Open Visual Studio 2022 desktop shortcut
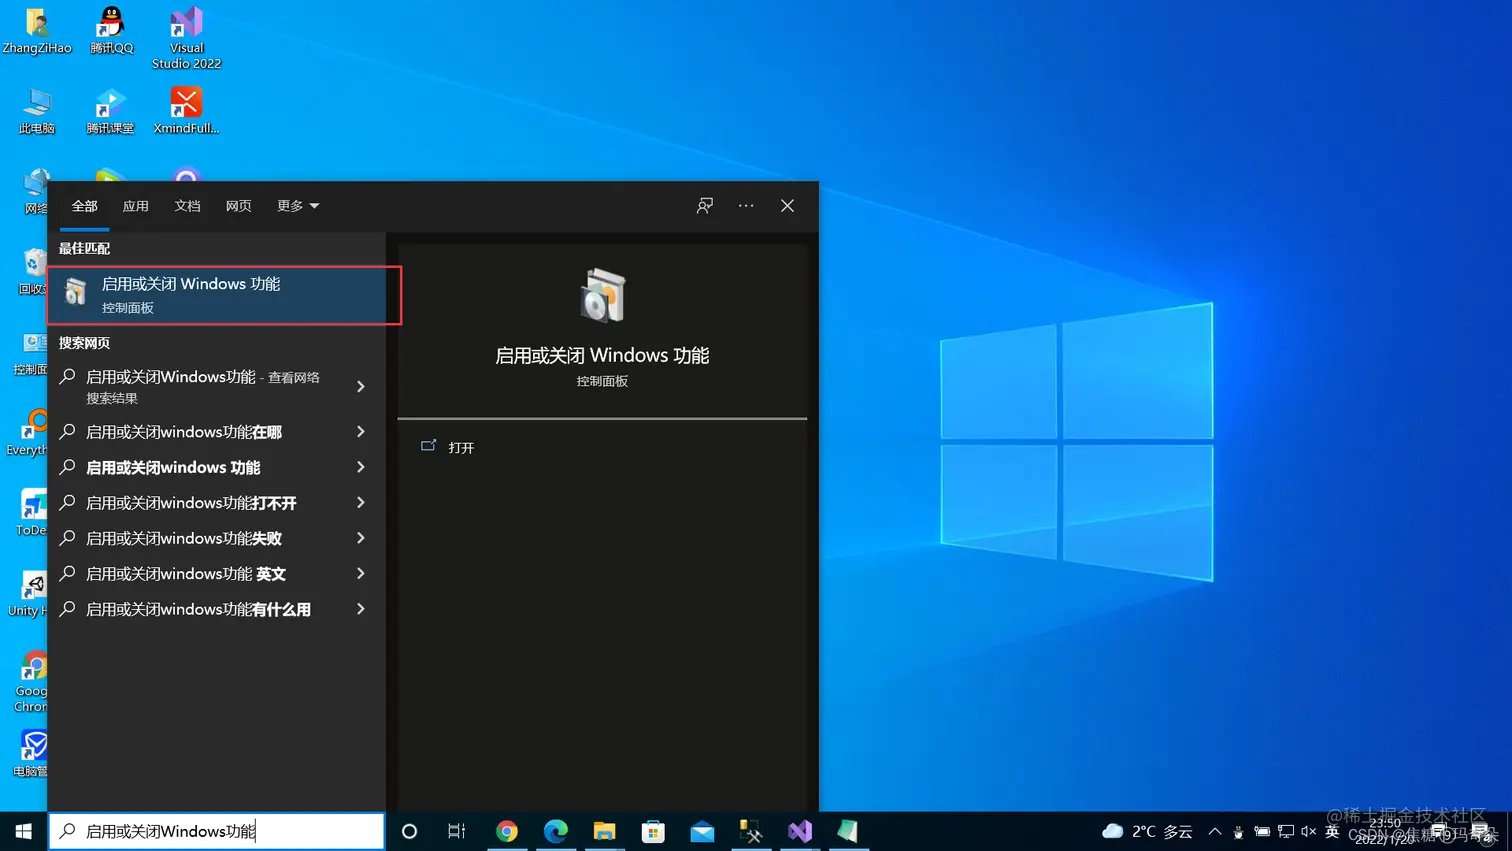The image size is (1512, 851). coord(186,38)
